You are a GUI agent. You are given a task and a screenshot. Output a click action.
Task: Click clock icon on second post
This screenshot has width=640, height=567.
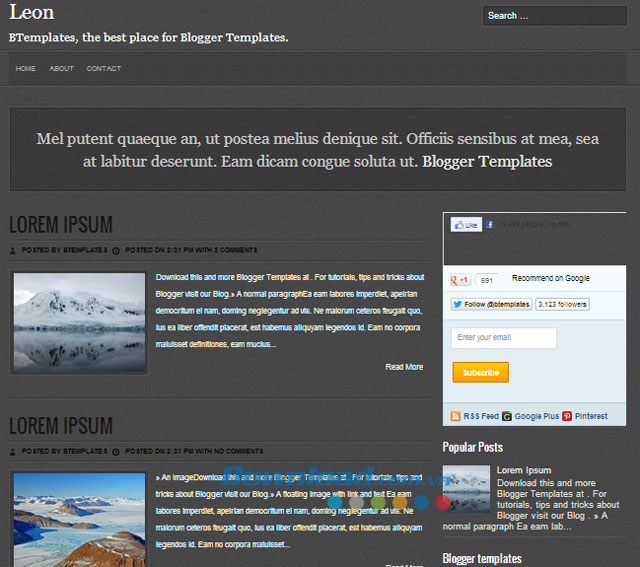point(116,452)
